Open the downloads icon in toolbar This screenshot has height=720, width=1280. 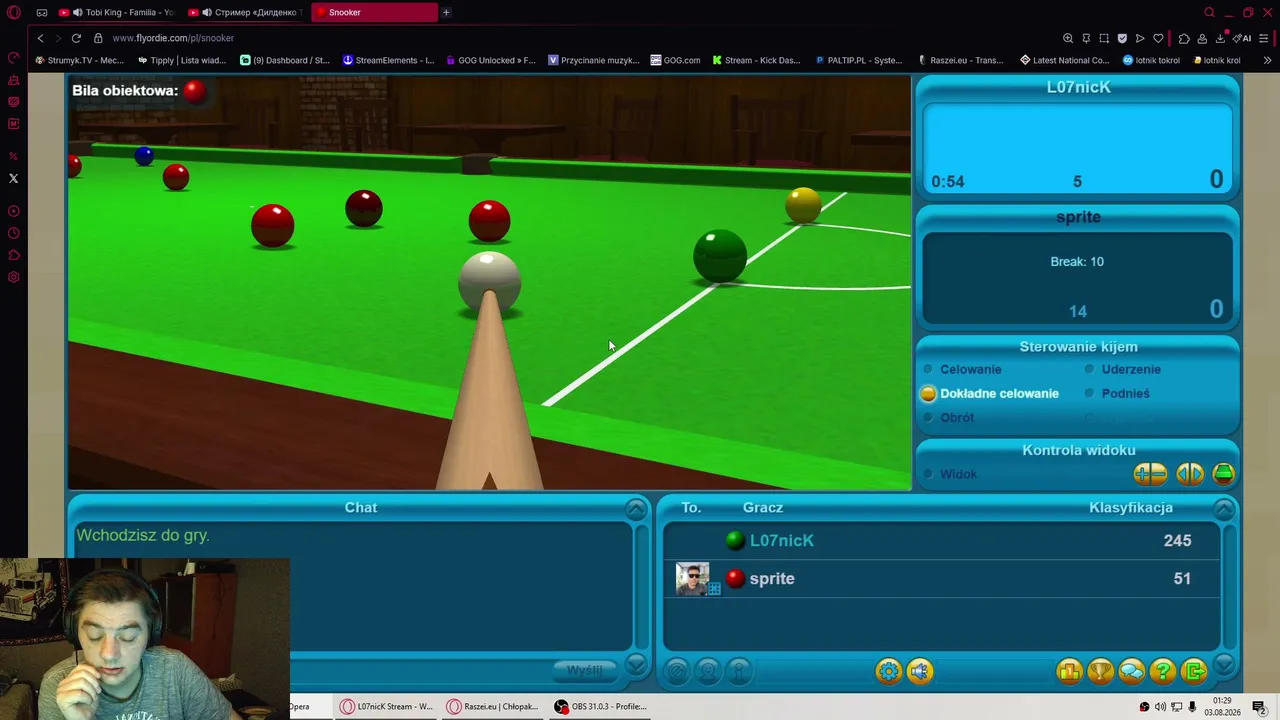coord(1220,38)
